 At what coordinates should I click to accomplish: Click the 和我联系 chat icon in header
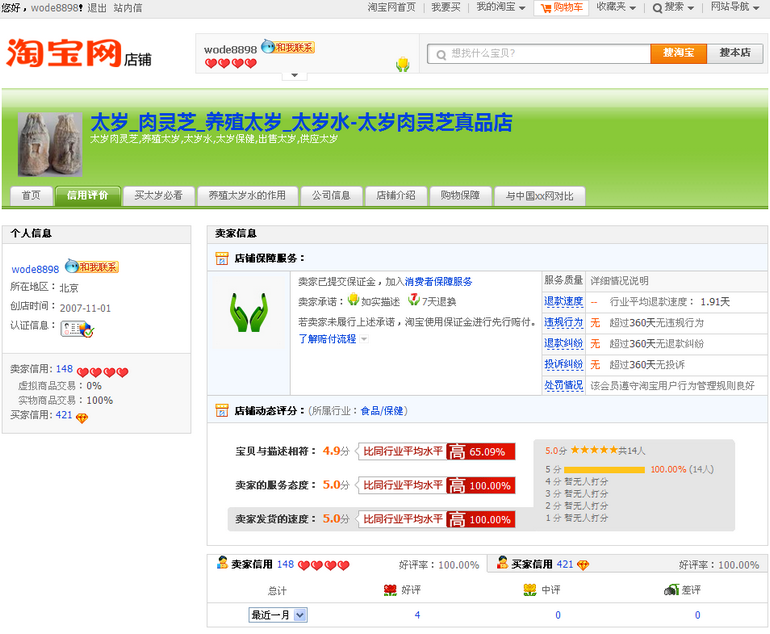pos(288,47)
